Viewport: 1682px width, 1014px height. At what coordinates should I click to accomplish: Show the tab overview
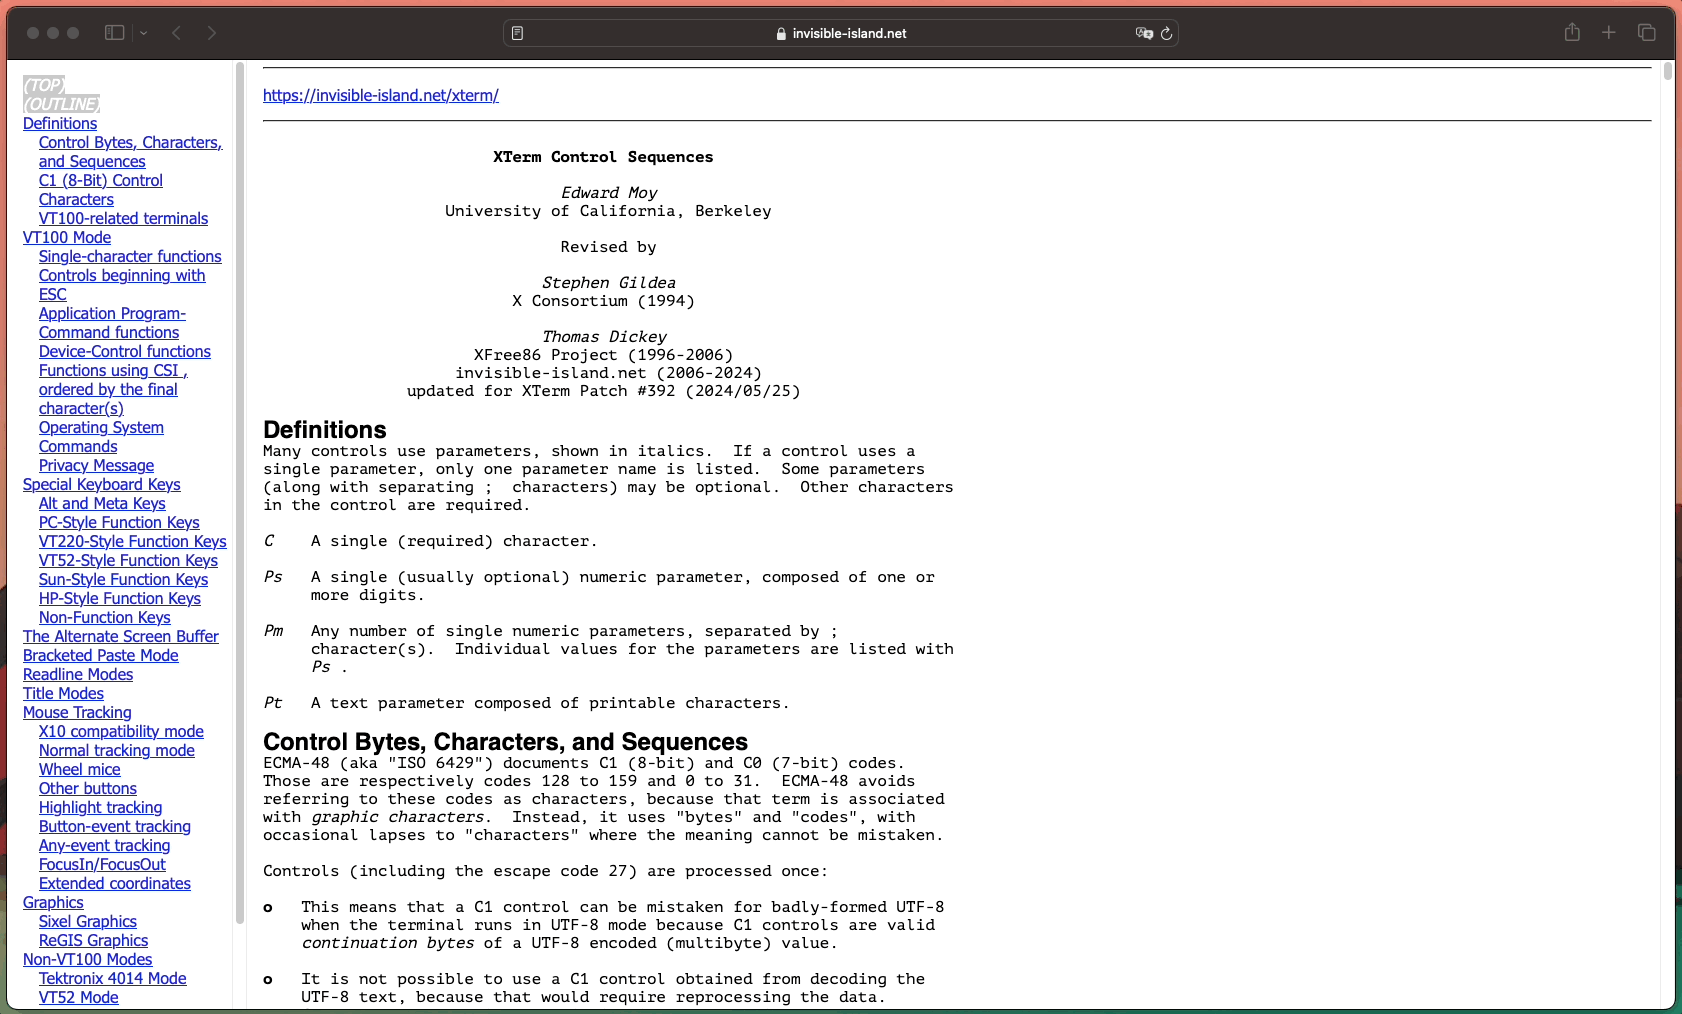[1646, 32]
